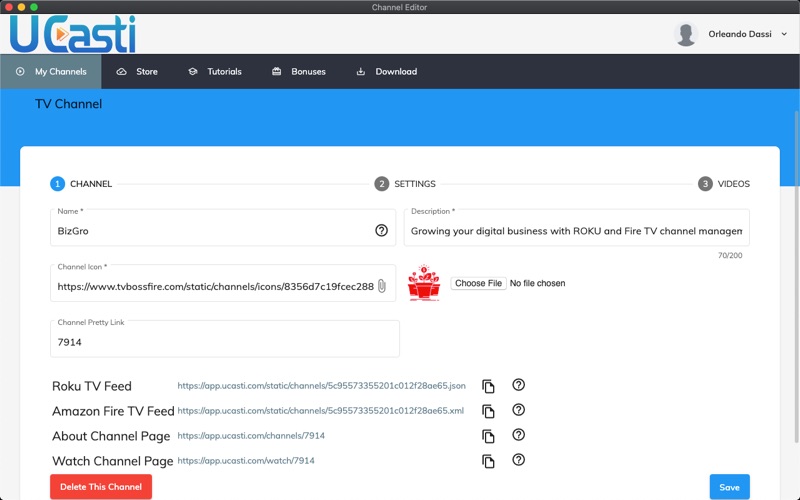800x500 pixels.
Task: Select step 1 CHANNEL
Action: (81, 184)
